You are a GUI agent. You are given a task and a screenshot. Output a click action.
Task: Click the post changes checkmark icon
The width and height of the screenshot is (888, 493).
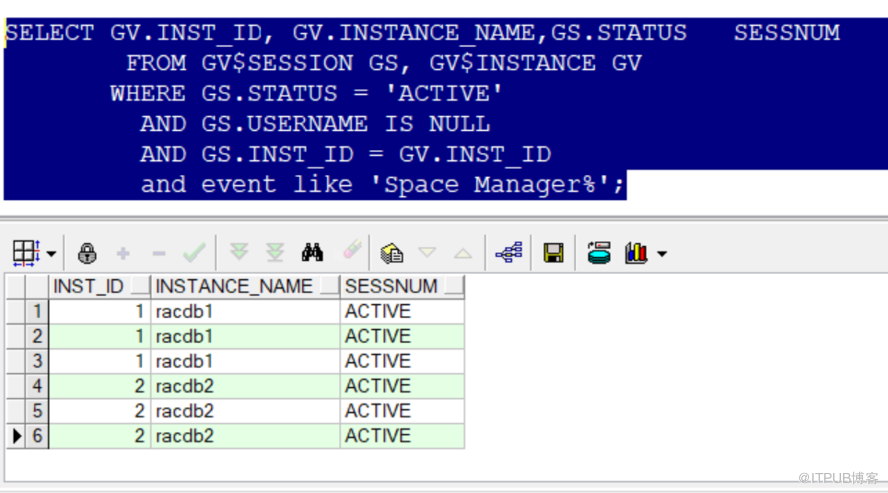point(194,253)
